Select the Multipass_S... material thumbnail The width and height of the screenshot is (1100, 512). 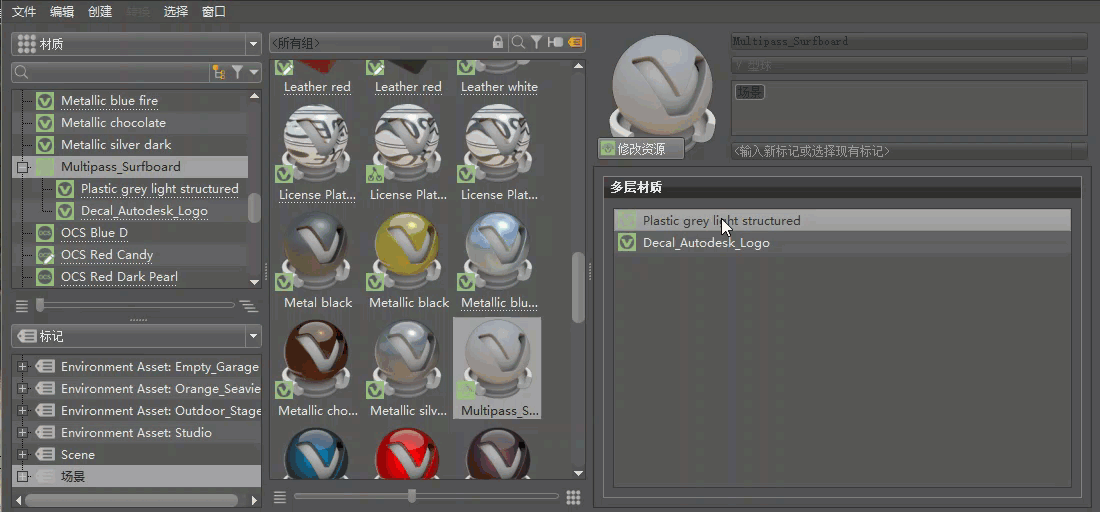[497, 368]
